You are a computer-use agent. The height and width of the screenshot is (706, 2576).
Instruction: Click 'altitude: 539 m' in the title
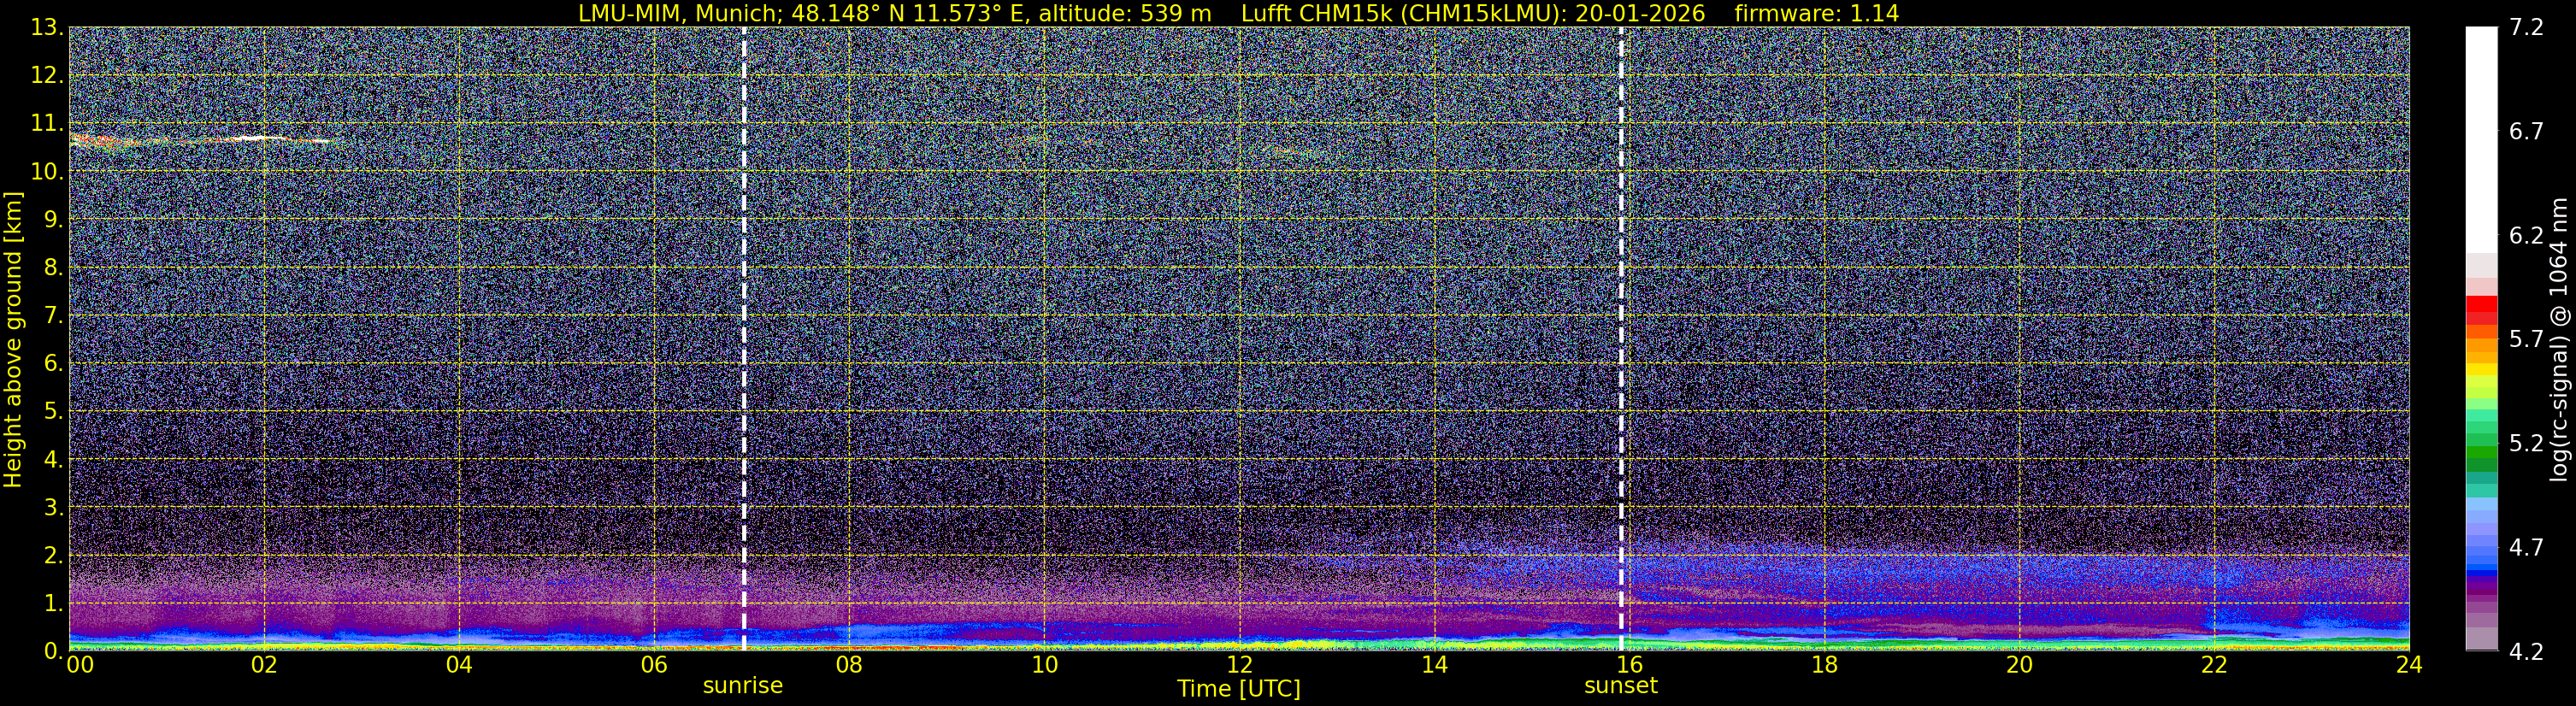coord(1125,13)
